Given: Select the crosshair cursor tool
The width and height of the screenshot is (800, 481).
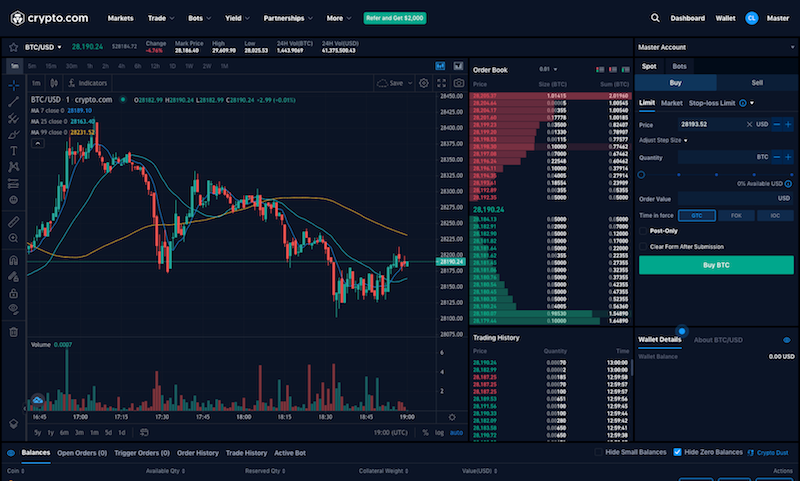Looking at the screenshot, I should (x=14, y=85).
